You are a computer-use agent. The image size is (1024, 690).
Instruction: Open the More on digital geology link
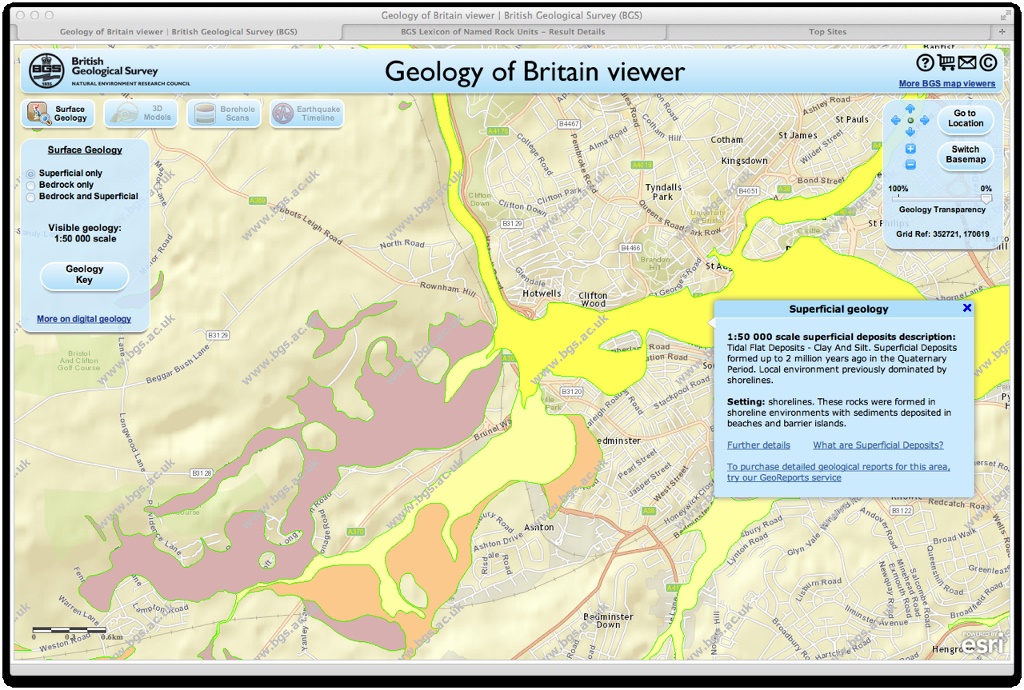(x=84, y=319)
